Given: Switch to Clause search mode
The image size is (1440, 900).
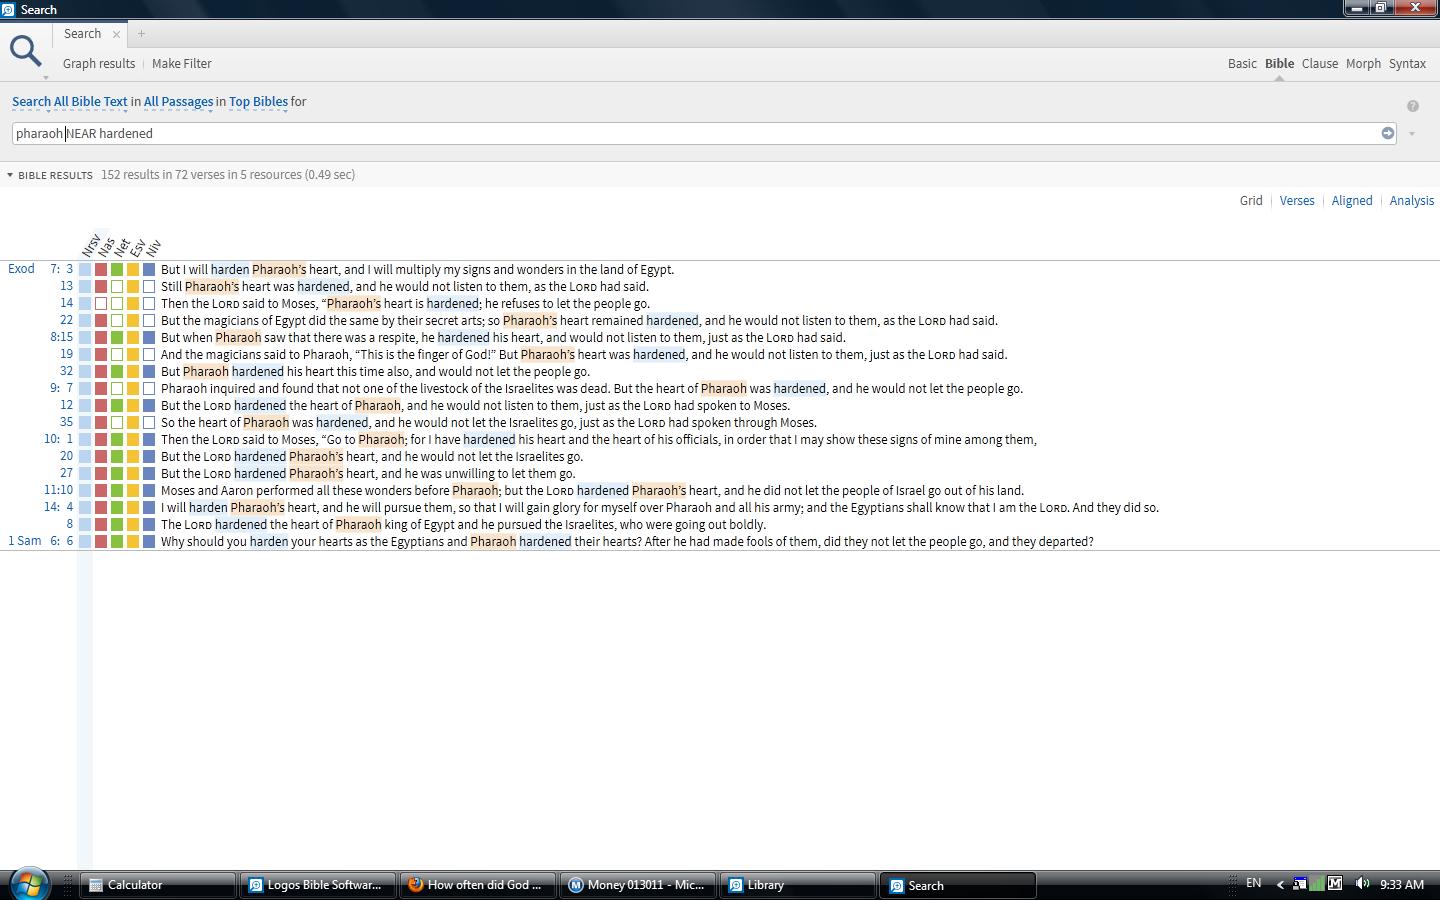Looking at the screenshot, I should (x=1319, y=64).
